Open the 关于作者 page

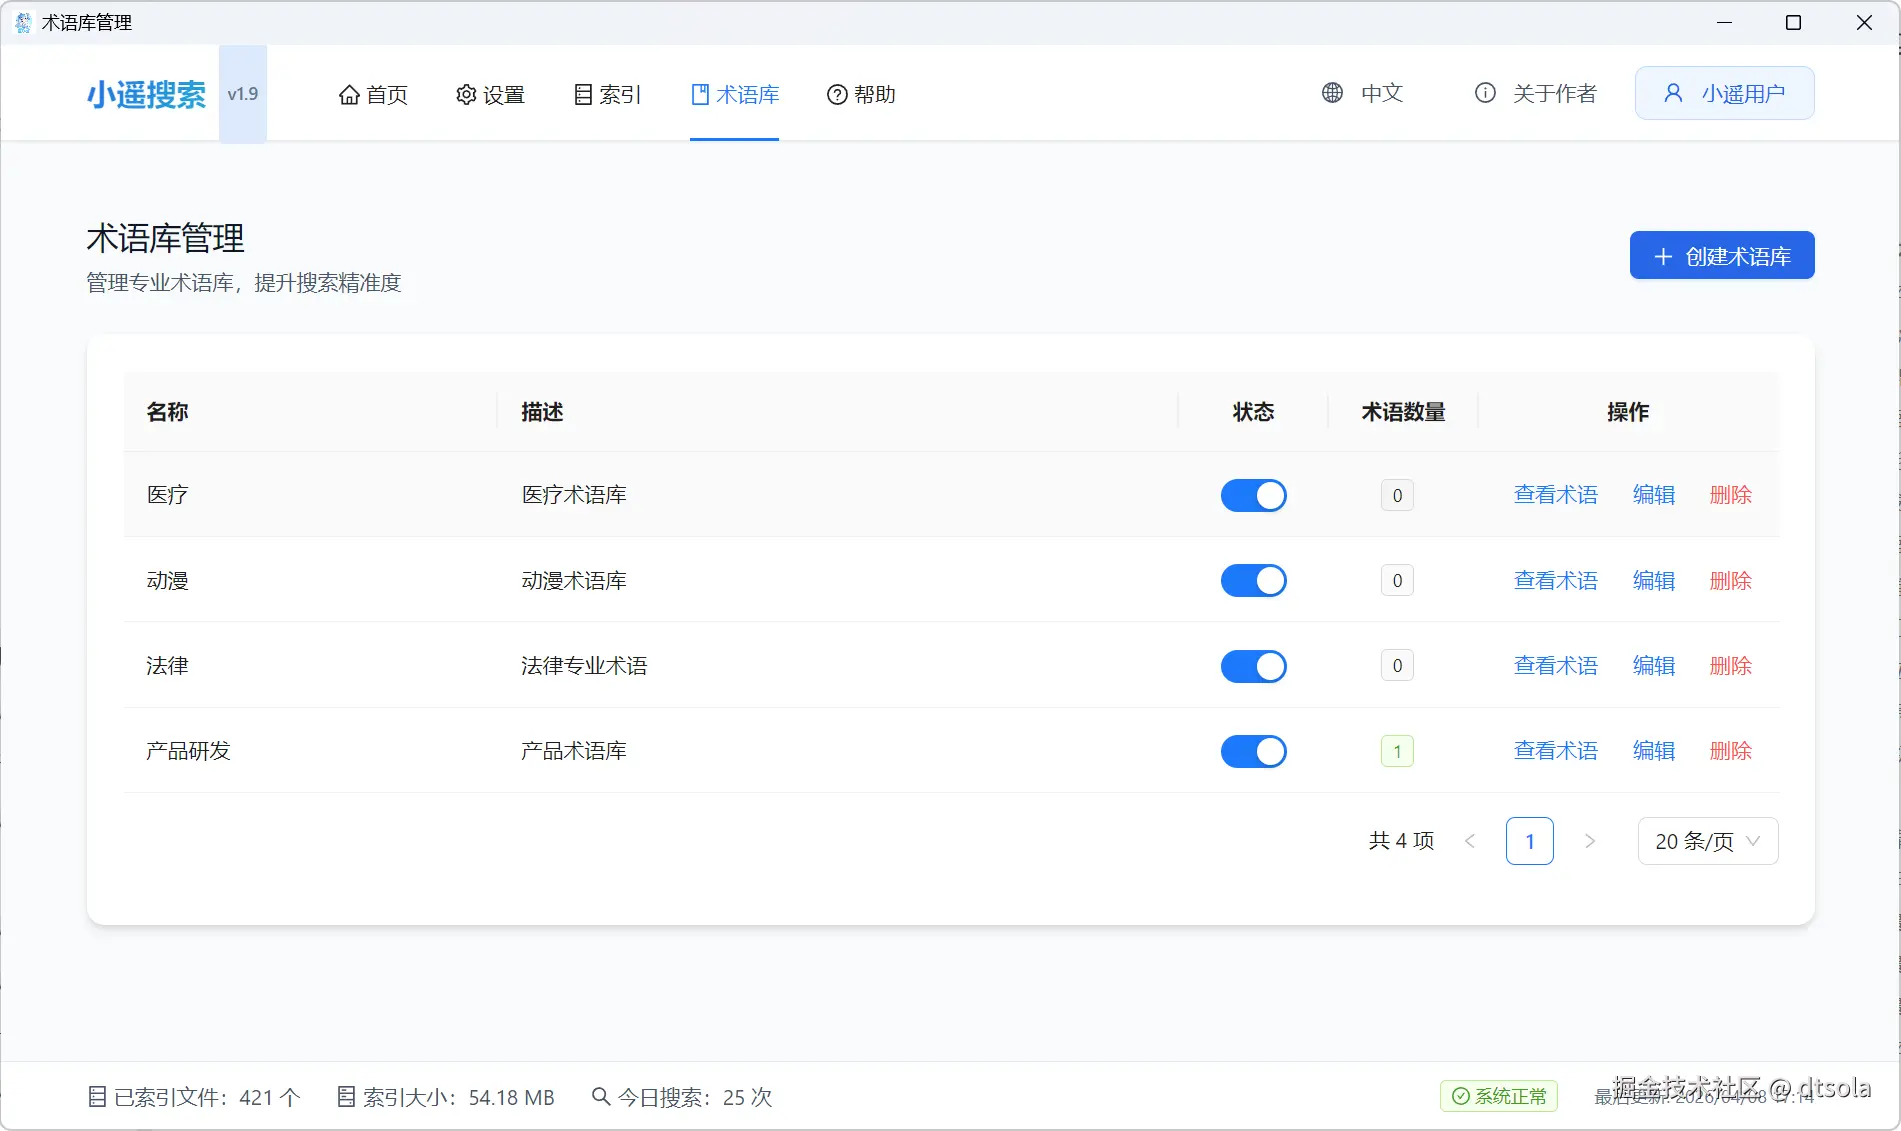(x=1536, y=93)
